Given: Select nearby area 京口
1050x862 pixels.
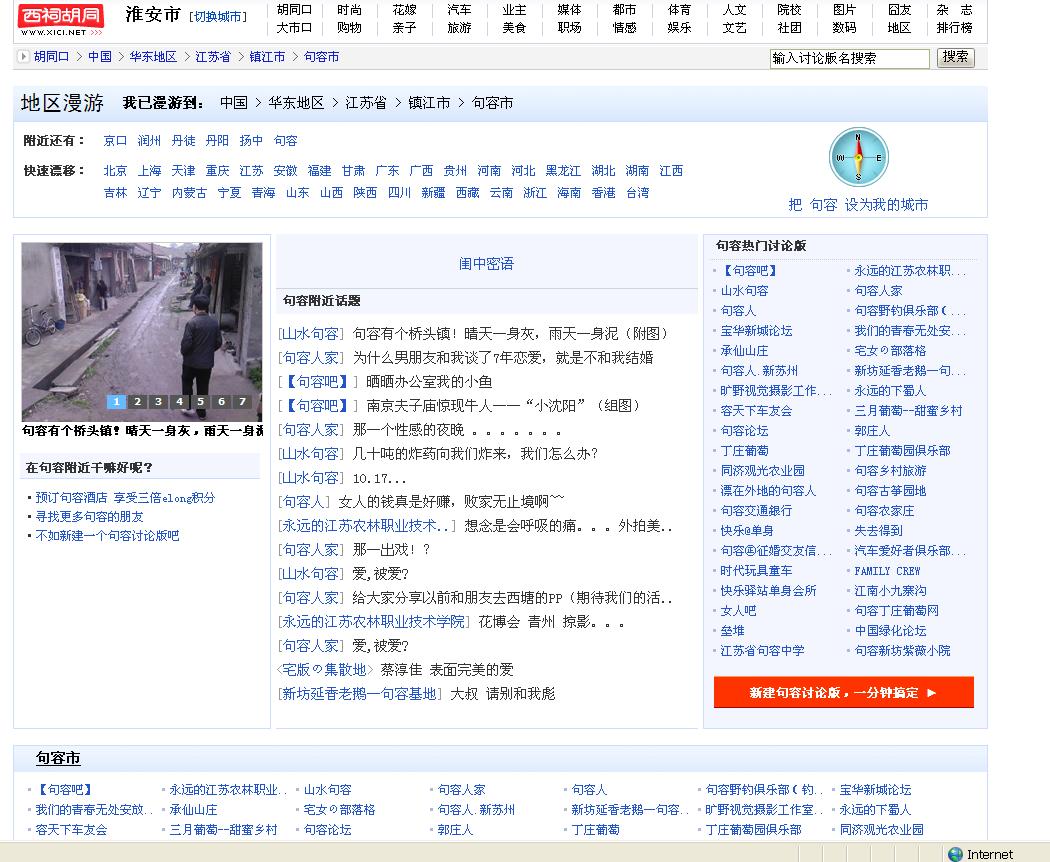Looking at the screenshot, I should 115,141.
